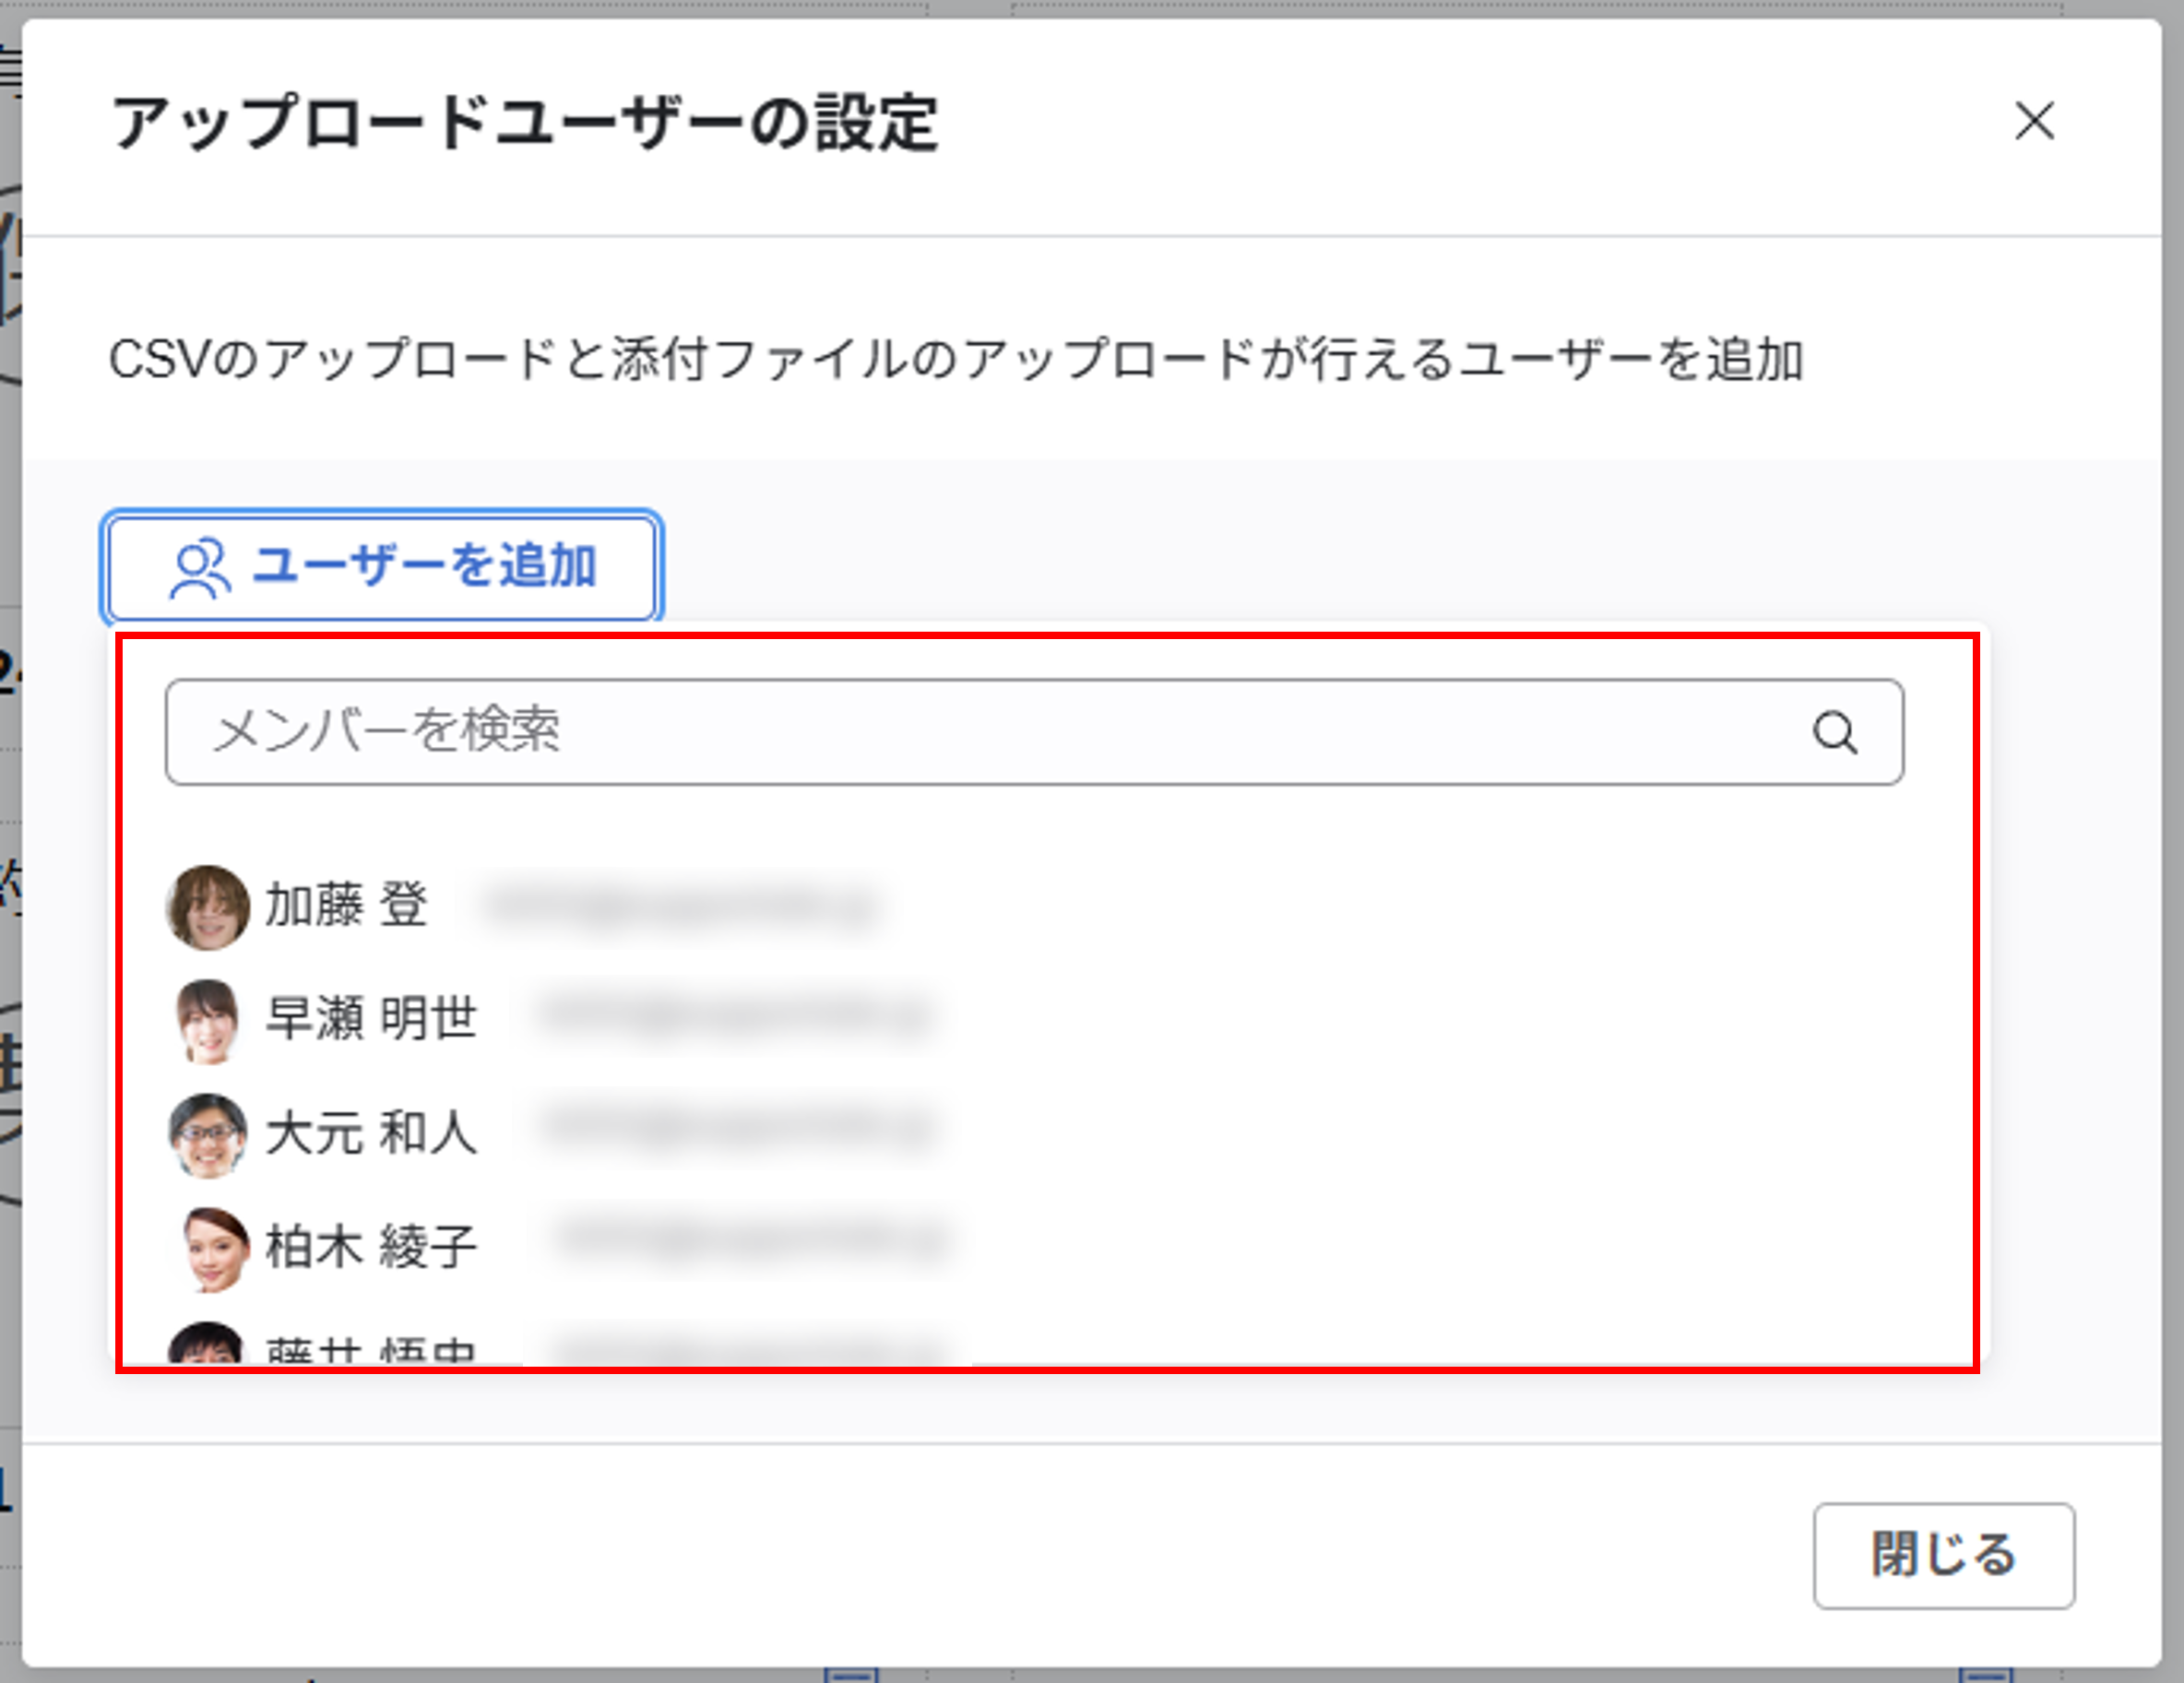Click the partially visible fifth member avatar
The image size is (2184, 1683).
(206, 1343)
